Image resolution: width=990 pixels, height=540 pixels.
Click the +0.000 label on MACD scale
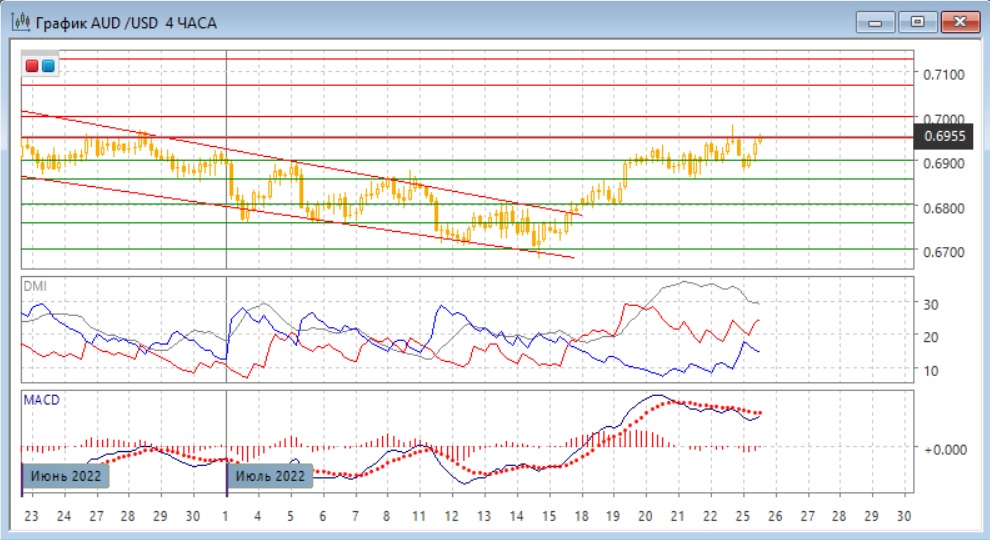(943, 449)
